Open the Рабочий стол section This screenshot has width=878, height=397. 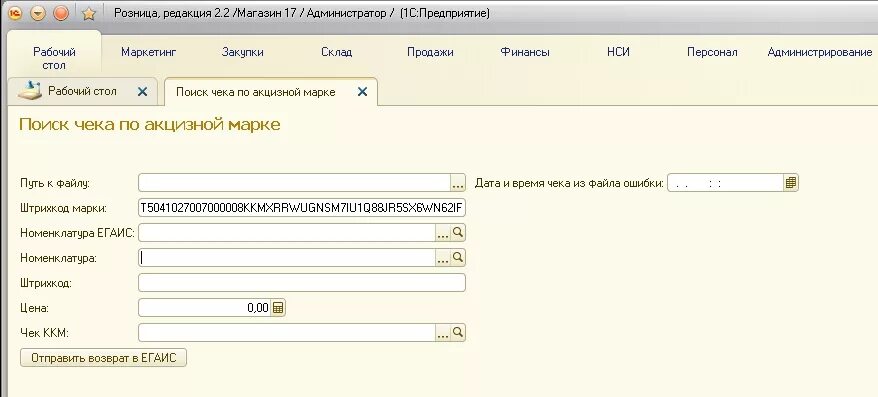(54, 58)
